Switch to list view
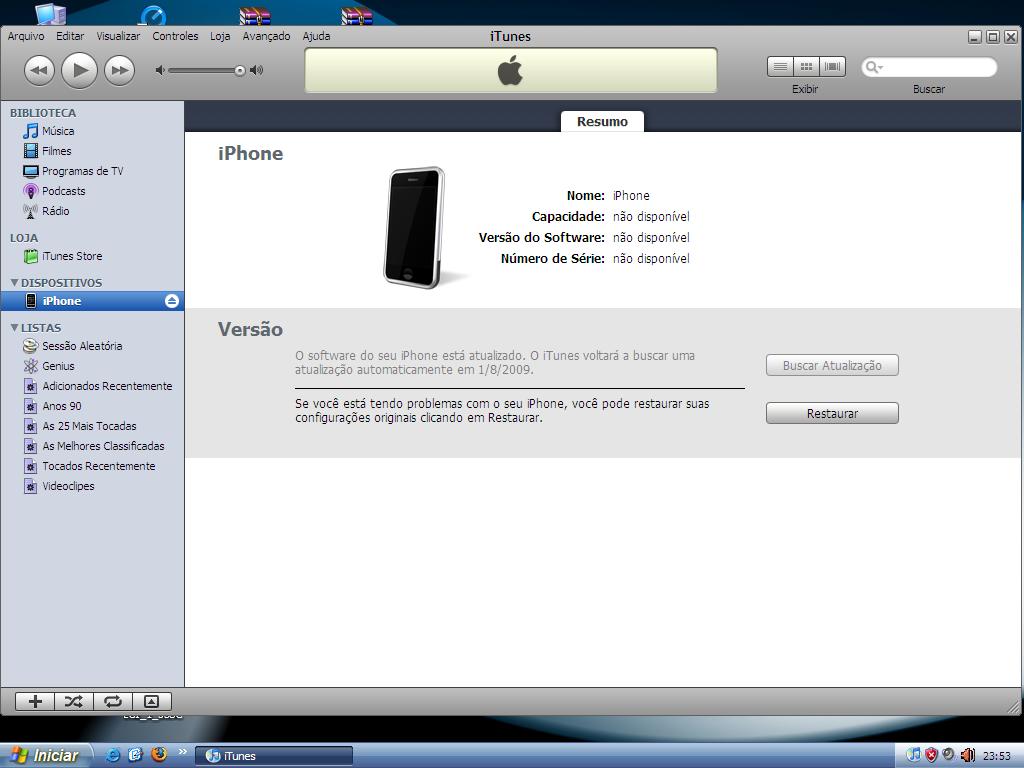 click(x=780, y=67)
